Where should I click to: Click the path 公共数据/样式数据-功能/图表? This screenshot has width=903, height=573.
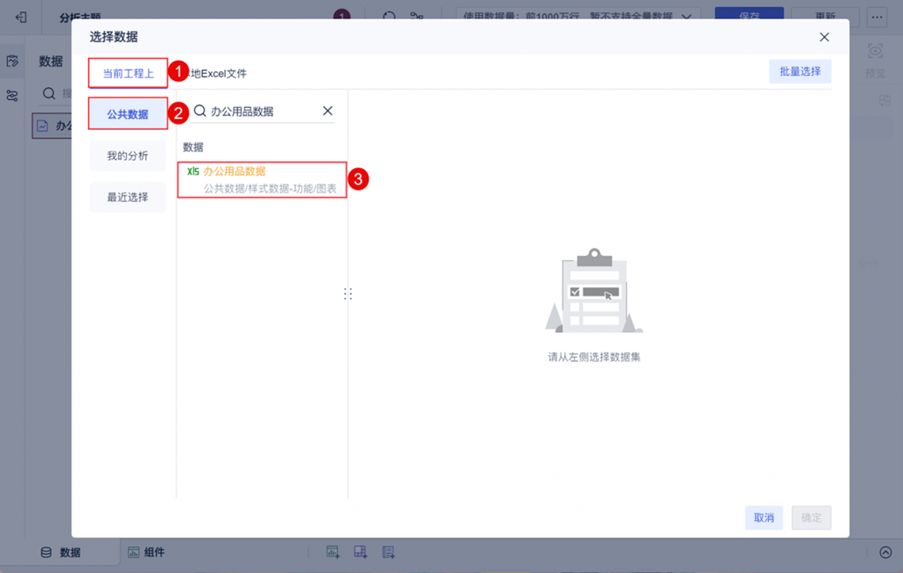270,188
